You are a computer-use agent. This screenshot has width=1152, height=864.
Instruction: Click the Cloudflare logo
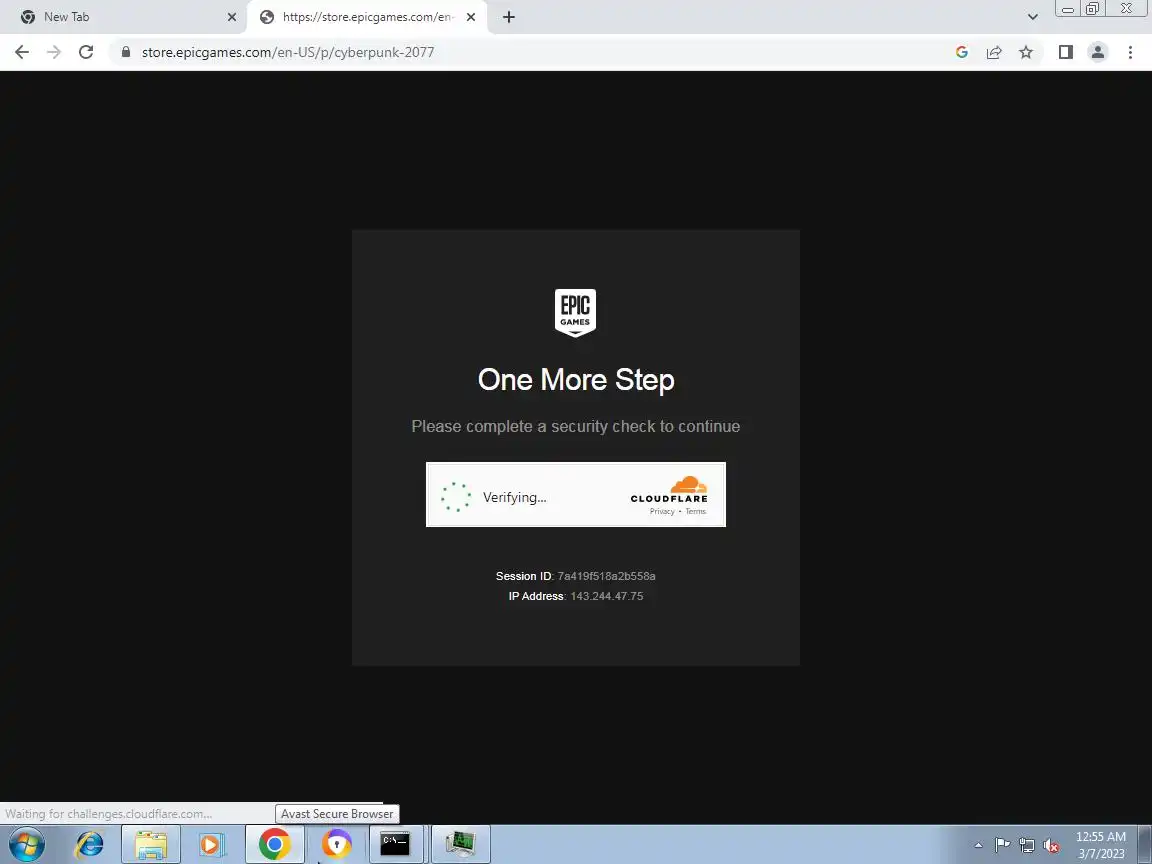tap(669, 489)
